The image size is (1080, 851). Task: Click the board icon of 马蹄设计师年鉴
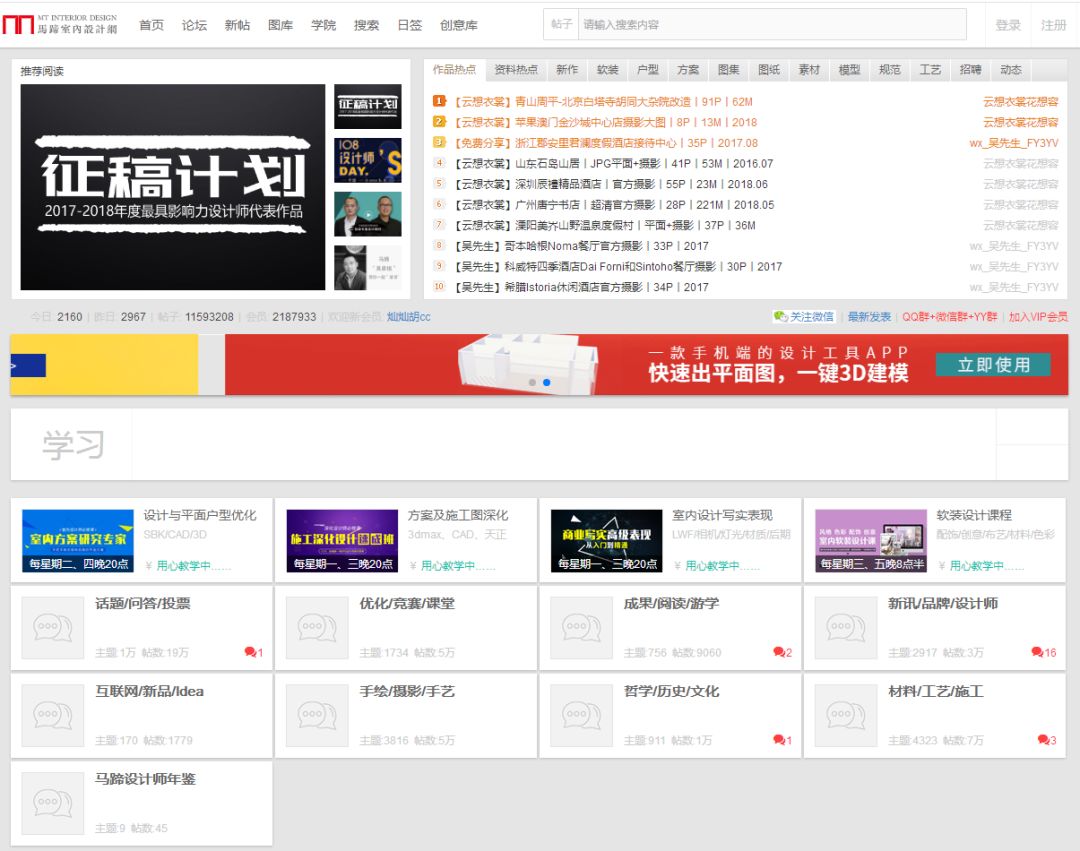click(x=51, y=804)
